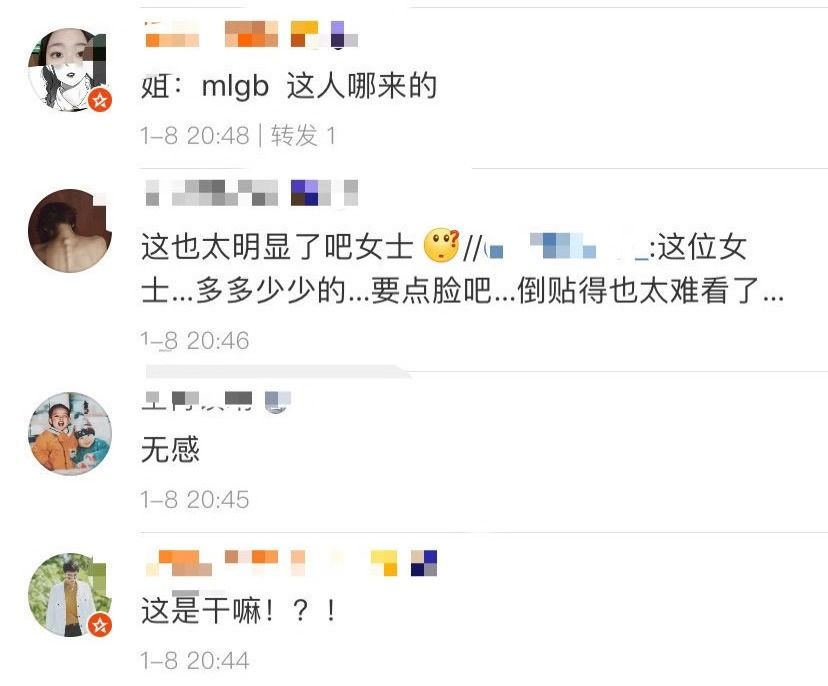Screen dimensions: 828x686
Task: Open the third commenter's blurred username
Action: pyautogui.click(x=196, y=400)
